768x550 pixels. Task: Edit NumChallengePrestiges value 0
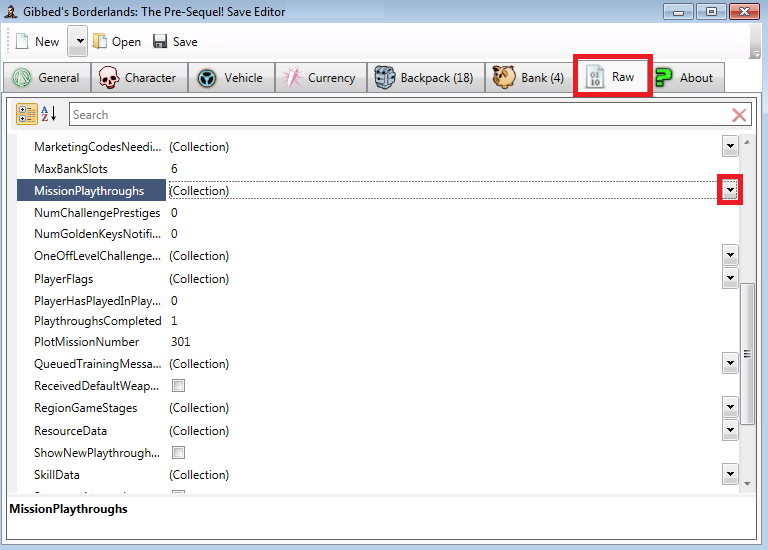pyautogui.click(x=174, y=213)
